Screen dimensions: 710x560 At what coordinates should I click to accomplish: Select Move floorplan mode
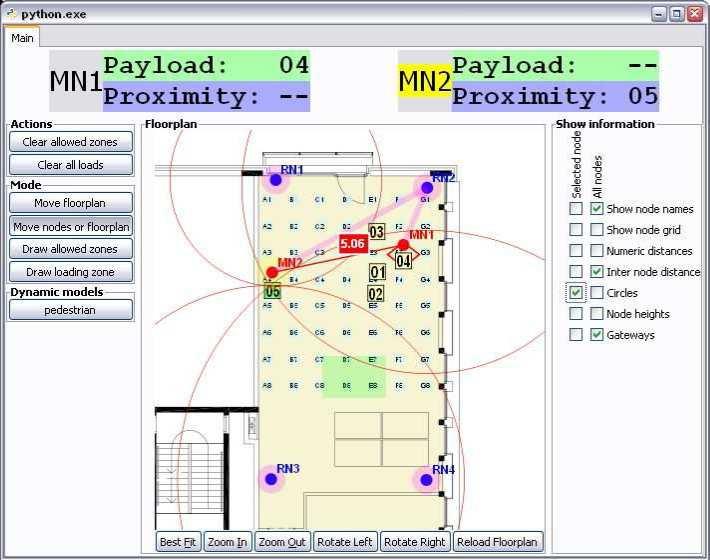tap(71, 203)
